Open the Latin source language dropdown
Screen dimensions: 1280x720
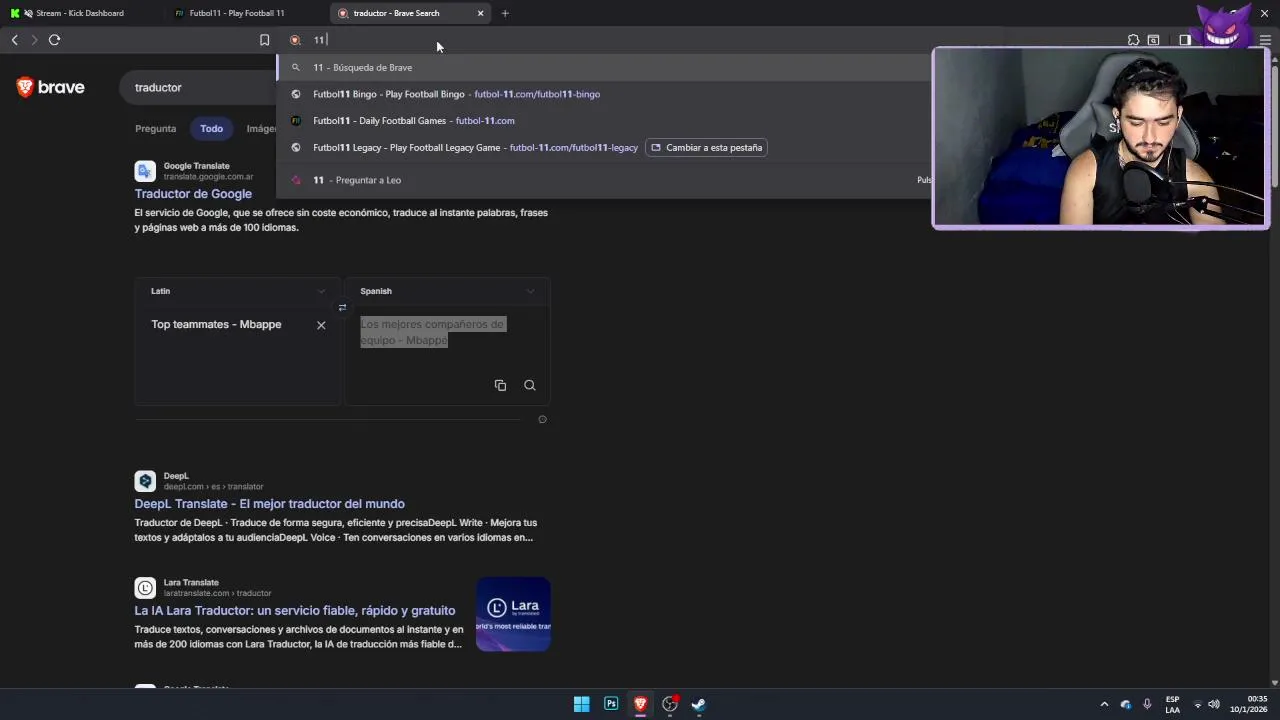pyautogui.click(x=238, y=291)
